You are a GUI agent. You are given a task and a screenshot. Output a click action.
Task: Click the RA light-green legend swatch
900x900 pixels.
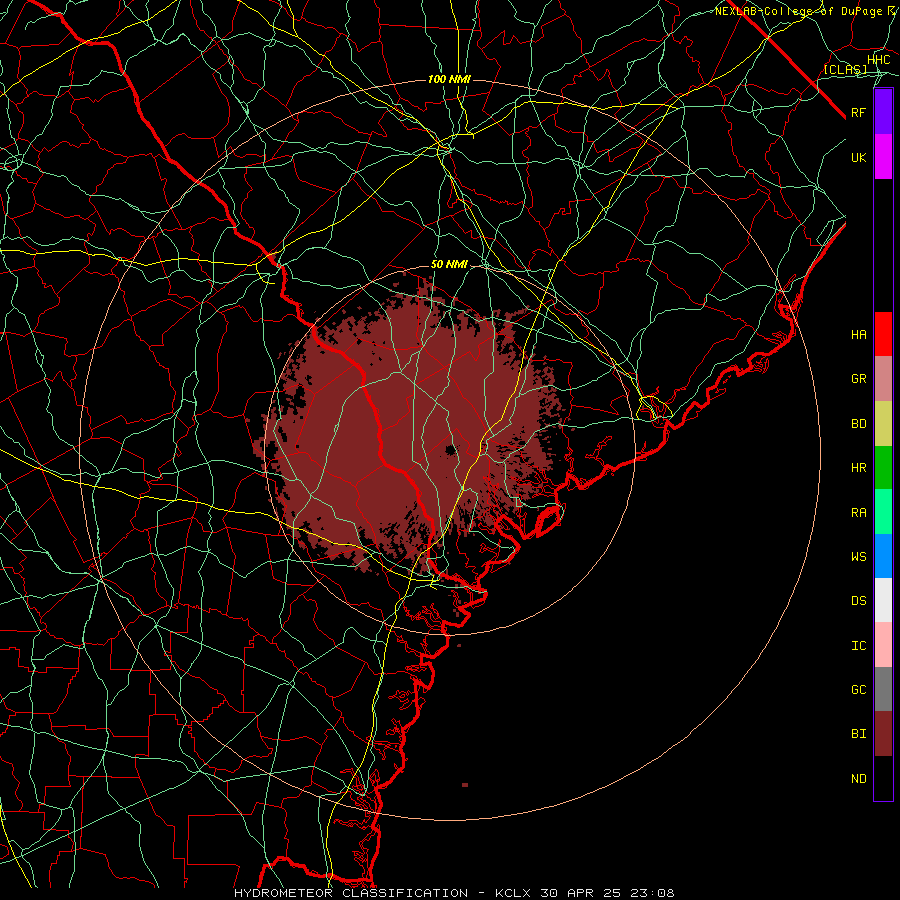click(x=883, y=512)
